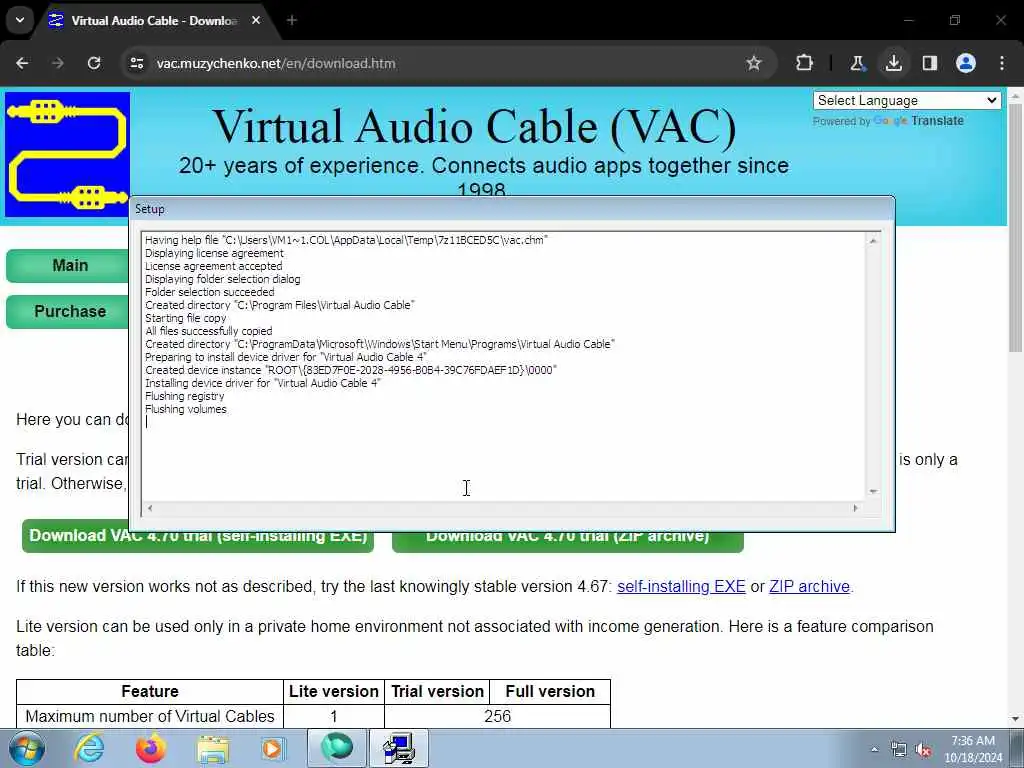Image resolution: width=1024 pixels, height=768 pixels.
Task: Open the tab search dropdown arrow
Action: click(20, 20)
